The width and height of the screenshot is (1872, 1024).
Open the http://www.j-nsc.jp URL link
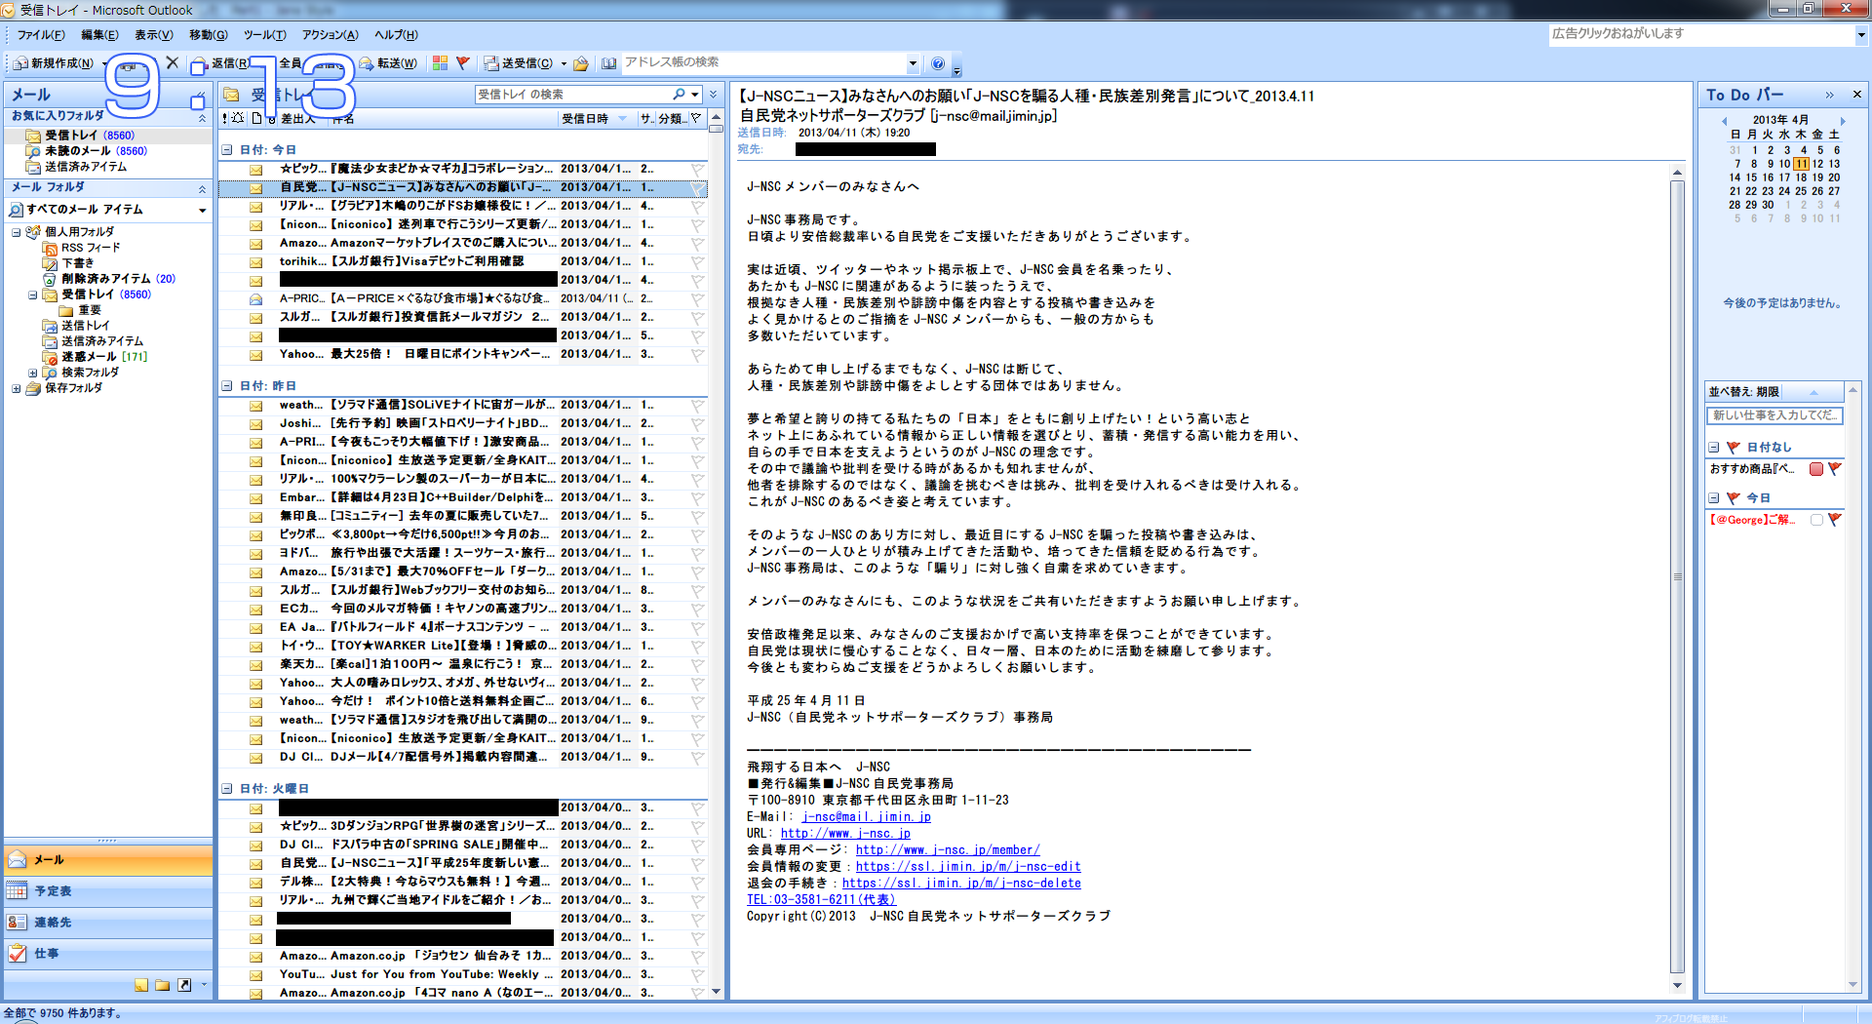point(845,833)
